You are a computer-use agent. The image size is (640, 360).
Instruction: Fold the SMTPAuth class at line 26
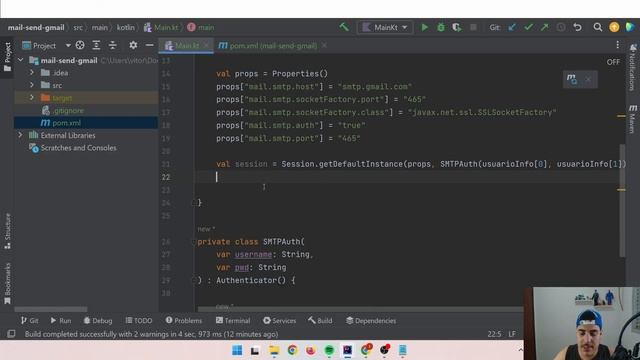(x=194, y=242)
